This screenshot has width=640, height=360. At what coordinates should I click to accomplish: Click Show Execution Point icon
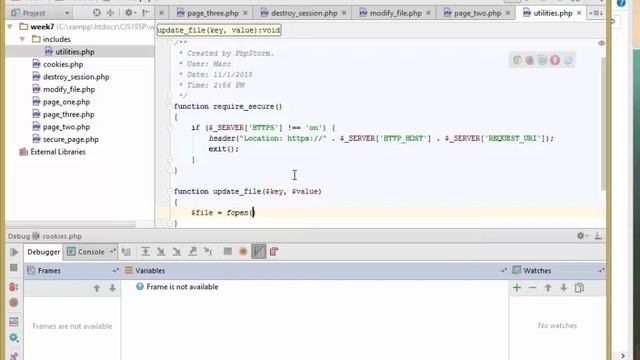(x=127, y=252)
